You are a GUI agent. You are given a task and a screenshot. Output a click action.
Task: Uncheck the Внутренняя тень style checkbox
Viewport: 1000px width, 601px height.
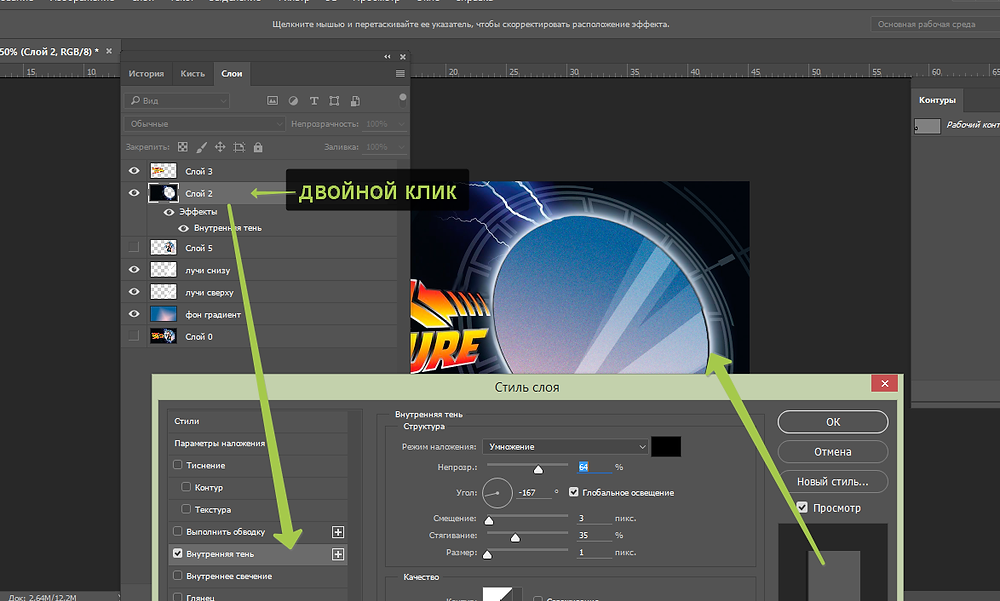[x=178, y=553]
